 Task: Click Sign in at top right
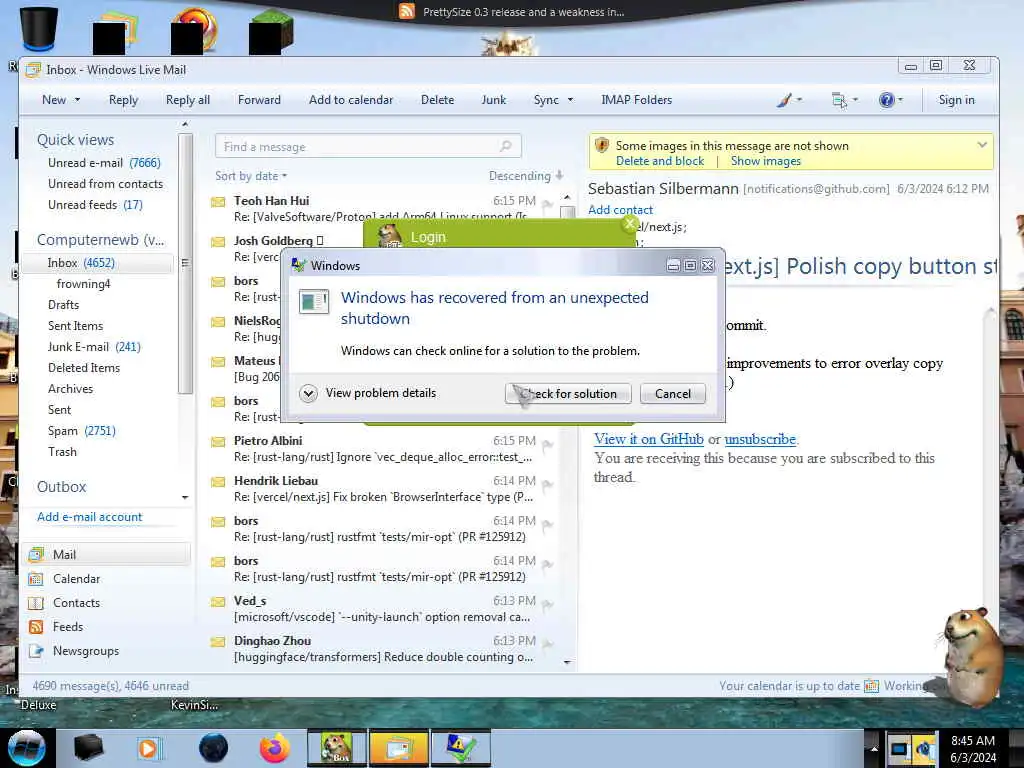coord(956,100)
